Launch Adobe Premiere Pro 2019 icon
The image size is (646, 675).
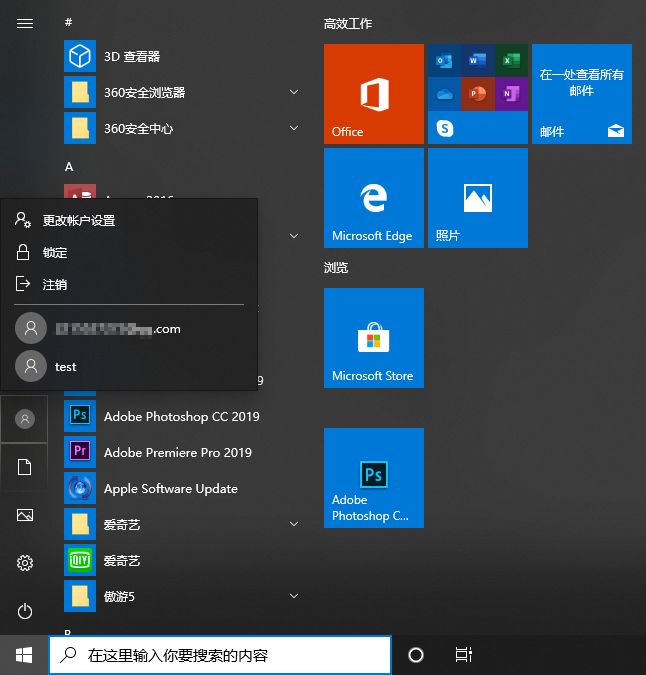(x=80, y=452)
